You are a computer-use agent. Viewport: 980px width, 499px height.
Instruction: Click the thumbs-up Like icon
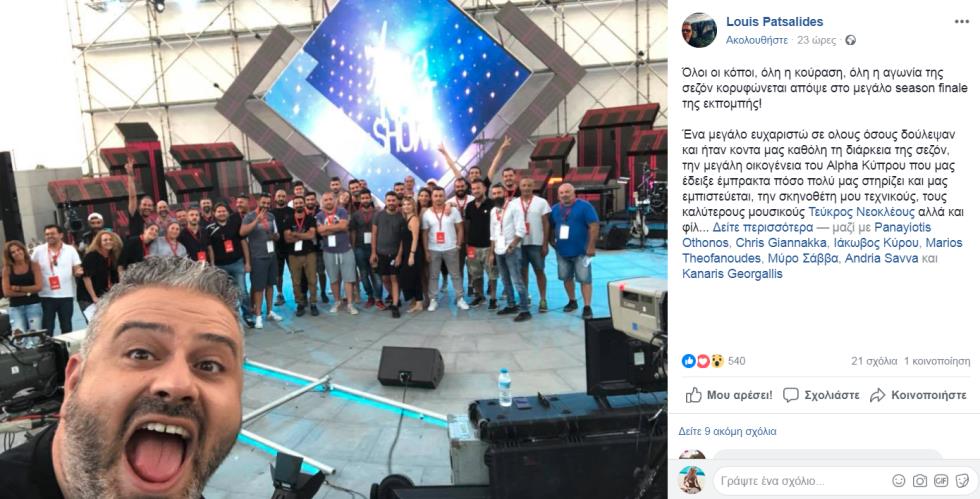[x=693, y=395]
